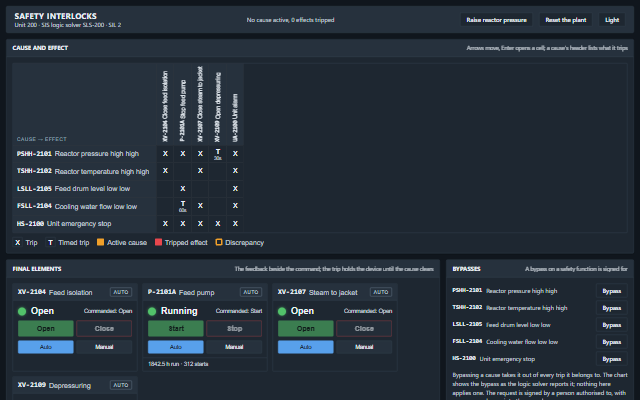Select XV-2109 Open depressuring column header
This screenshot has height=400, width=640.
click(218, 104)
